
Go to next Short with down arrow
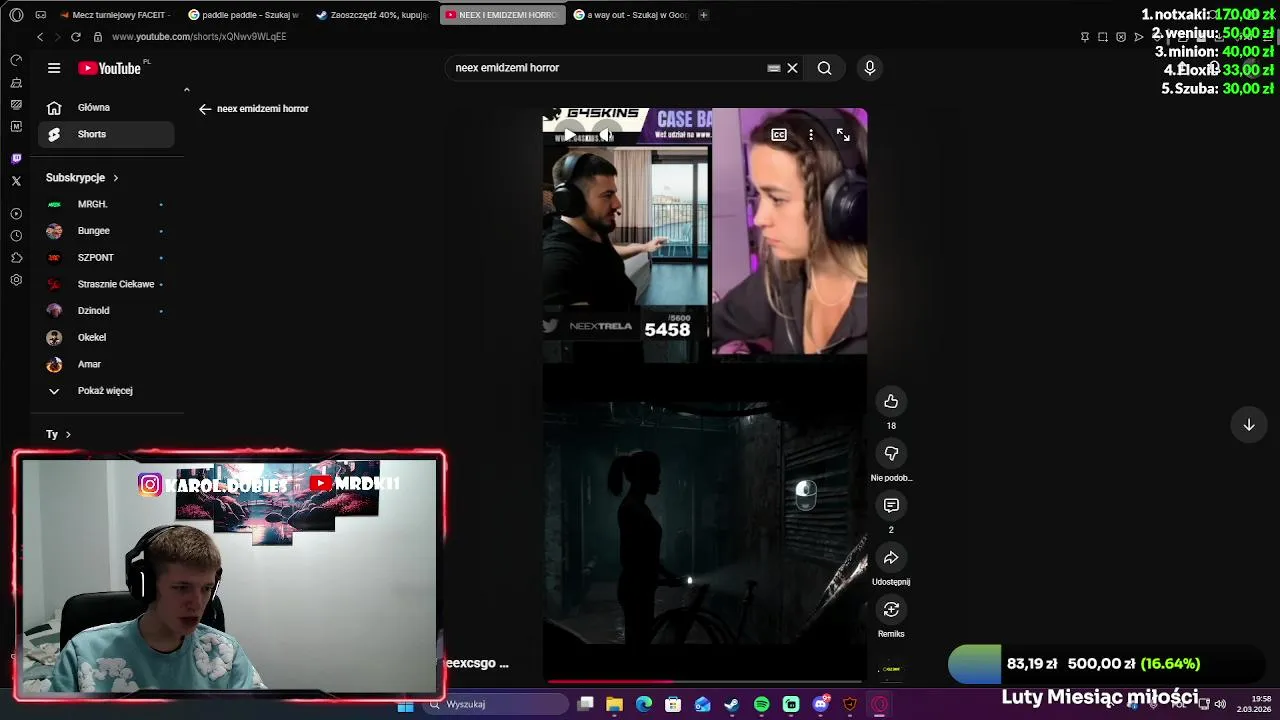[1249, 425]
